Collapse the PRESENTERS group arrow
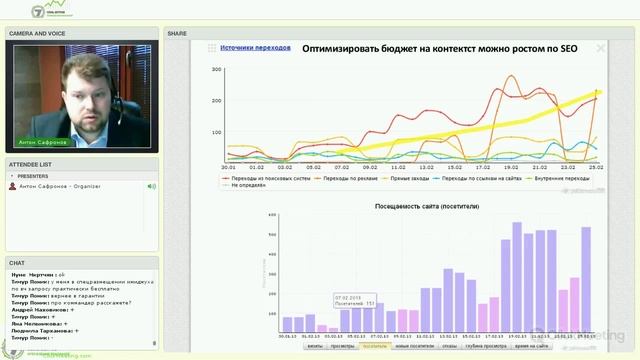The width and height of the screenshot is (640, 360). (x=12, y=176)
